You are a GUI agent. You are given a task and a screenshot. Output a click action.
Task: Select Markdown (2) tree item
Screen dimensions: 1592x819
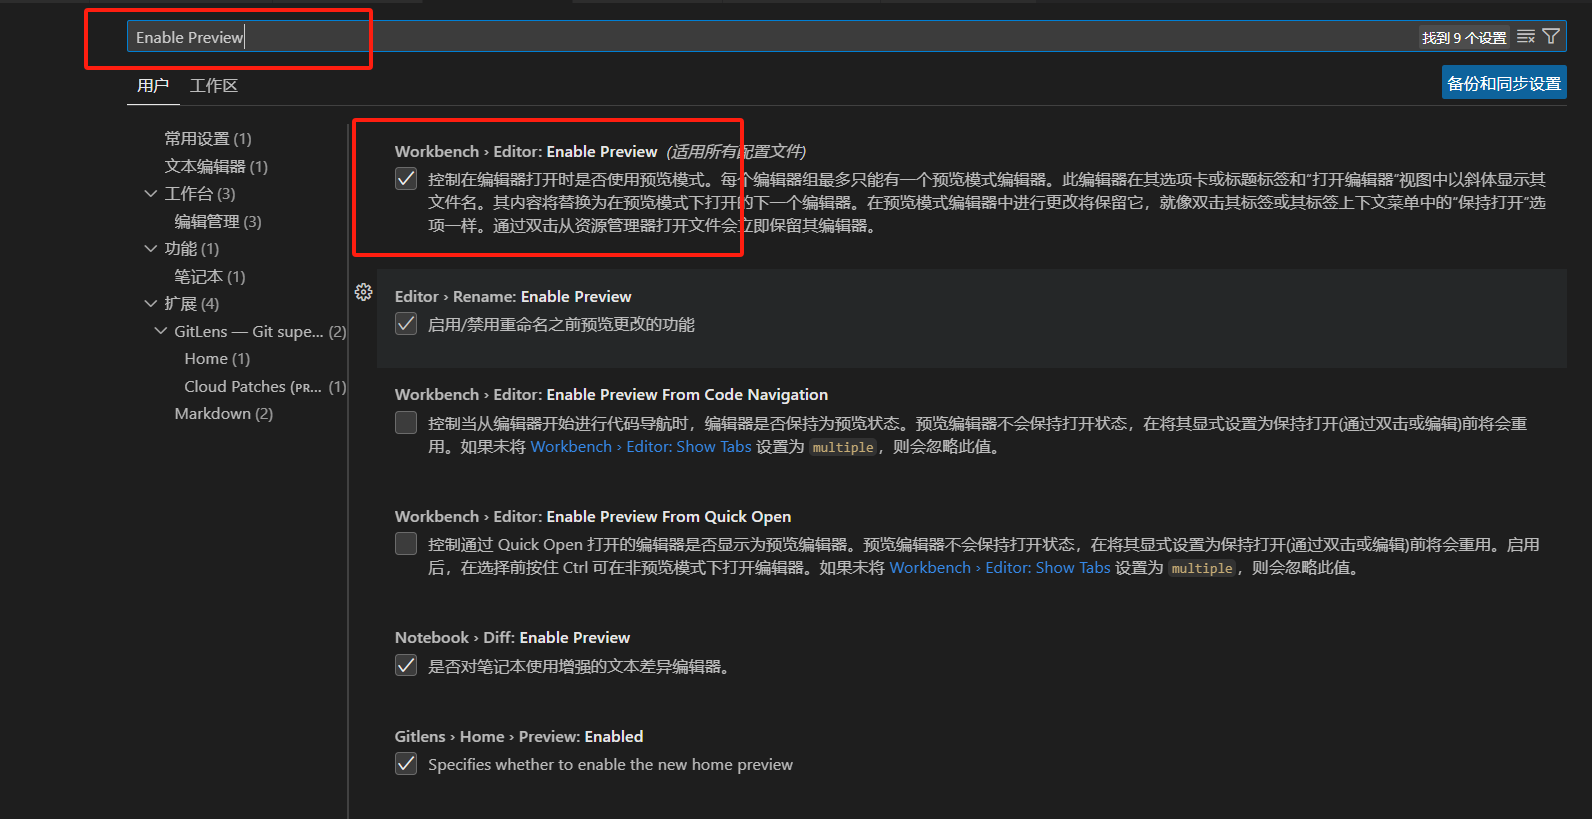224,413
